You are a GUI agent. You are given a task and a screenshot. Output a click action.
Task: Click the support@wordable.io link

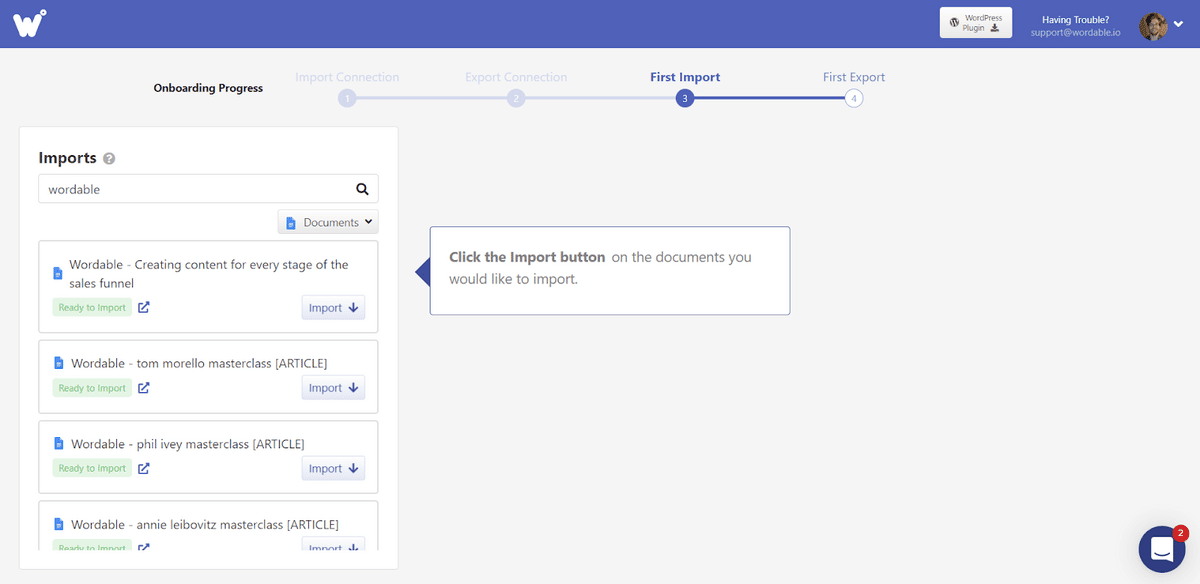(1075, 31)
